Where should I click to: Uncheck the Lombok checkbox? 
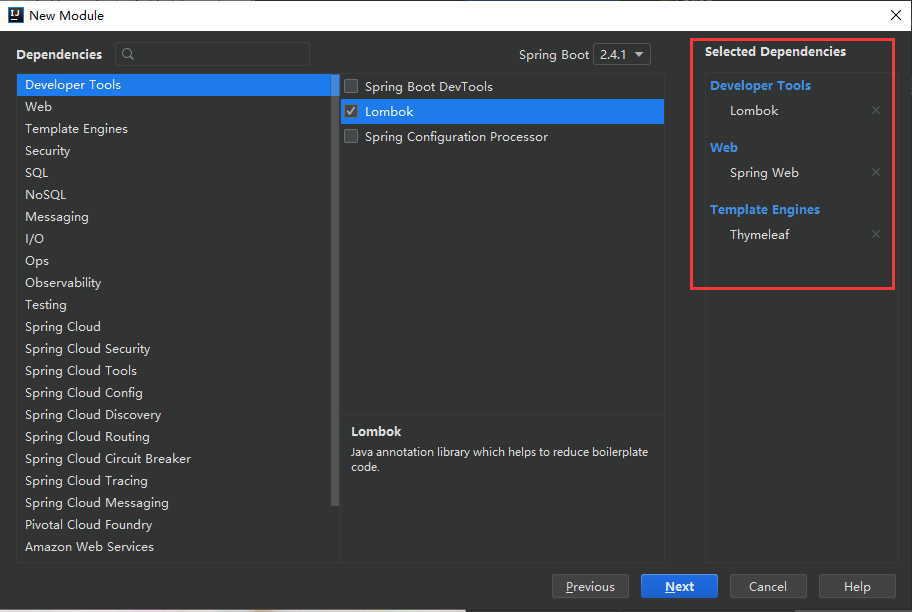351,111
